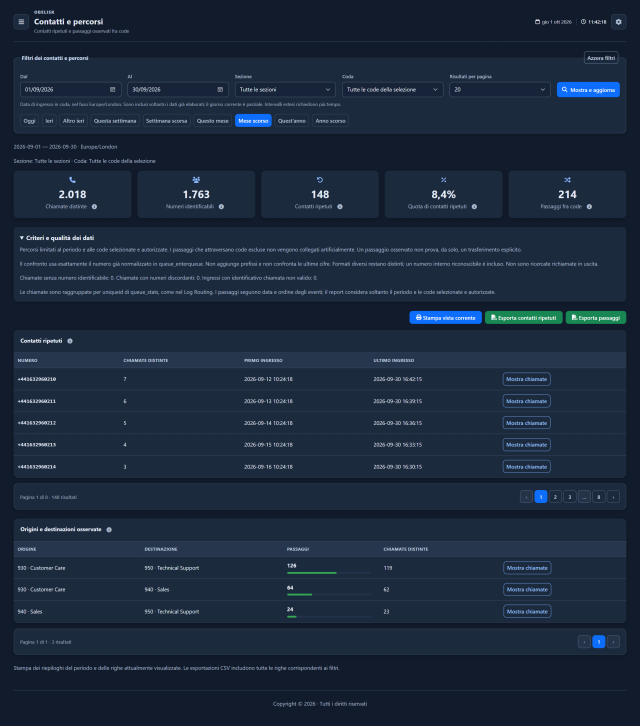640x726 pixels.
Task: Click progress bar for 64 passaggi
Action: click(x=329, y=595)
